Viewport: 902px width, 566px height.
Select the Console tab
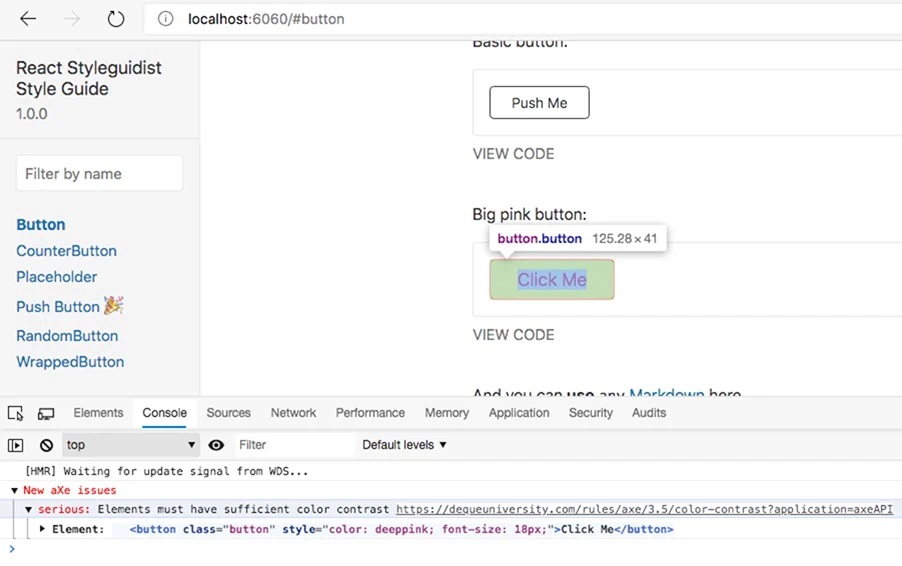click(x=165, y=412)
